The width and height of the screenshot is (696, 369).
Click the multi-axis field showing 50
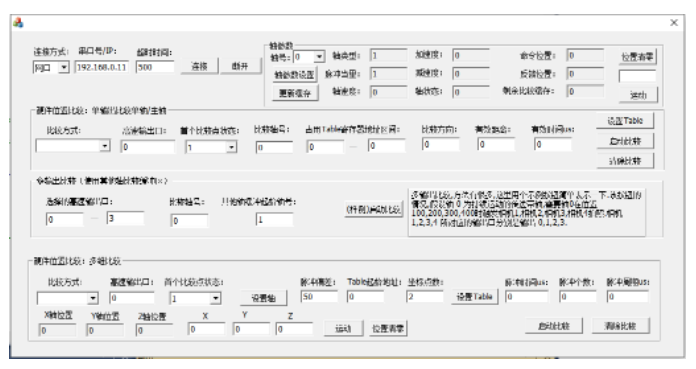(319, 296)
